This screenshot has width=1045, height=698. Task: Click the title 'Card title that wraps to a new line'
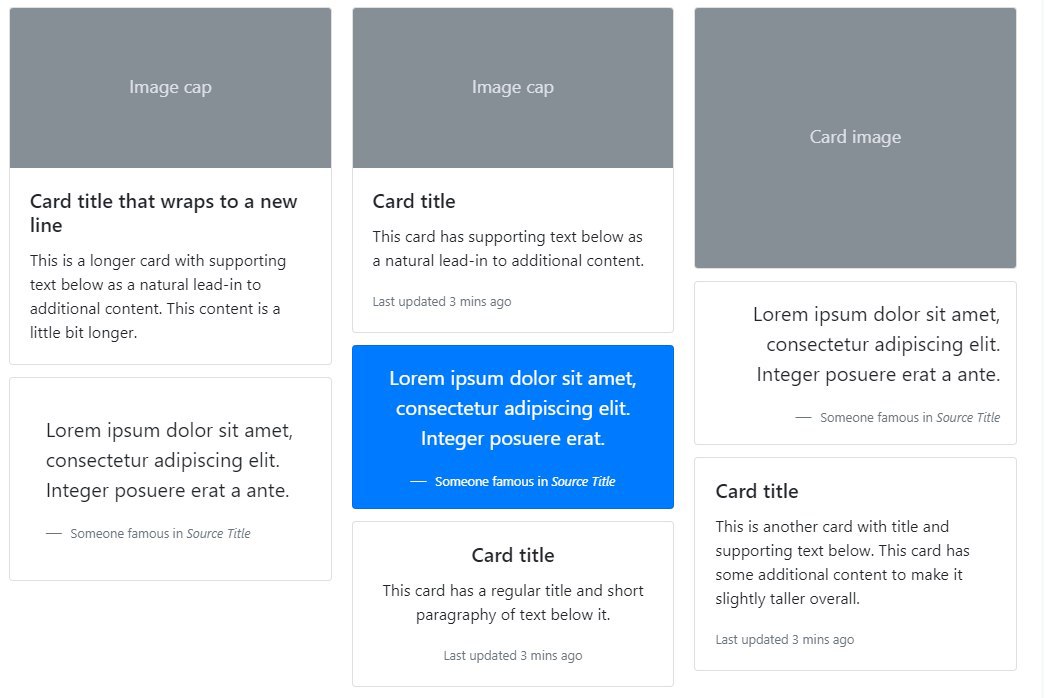click(x=163, y=213)
